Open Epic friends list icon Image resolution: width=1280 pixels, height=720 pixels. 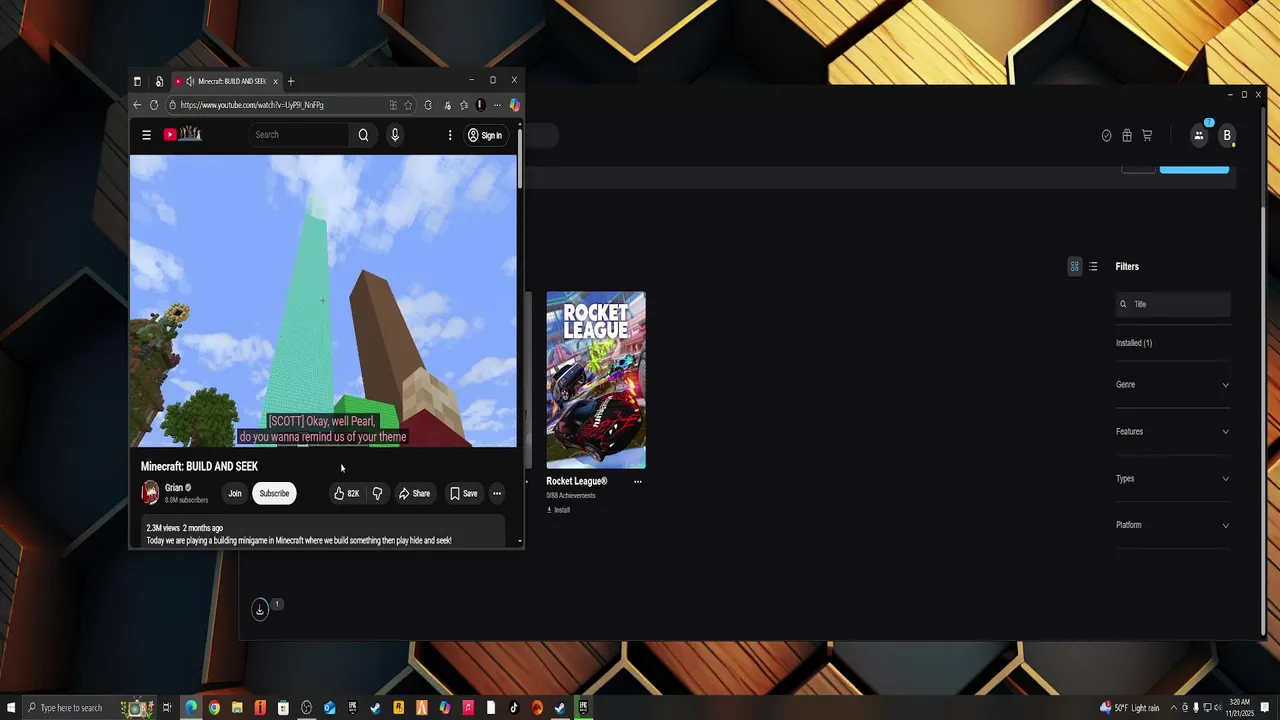pyautogui.click(x=1199, y=135)
